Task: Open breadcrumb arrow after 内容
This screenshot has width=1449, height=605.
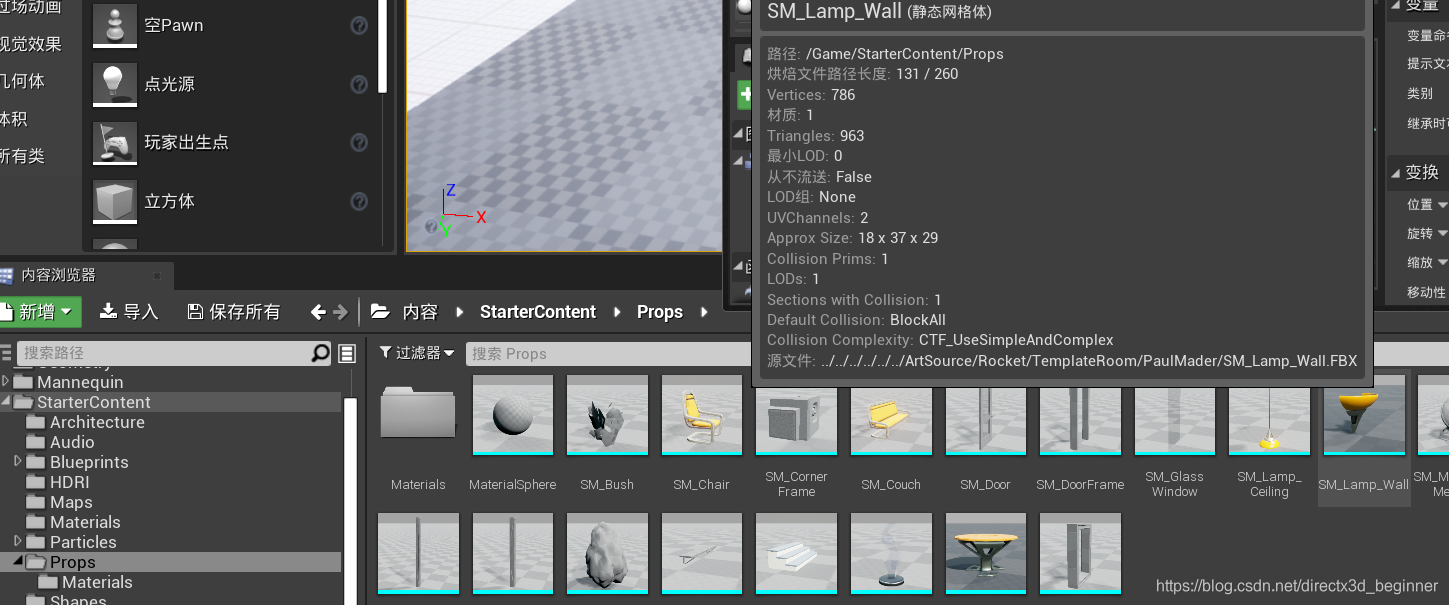Action: pyautogui.click(x=459, y=312)
